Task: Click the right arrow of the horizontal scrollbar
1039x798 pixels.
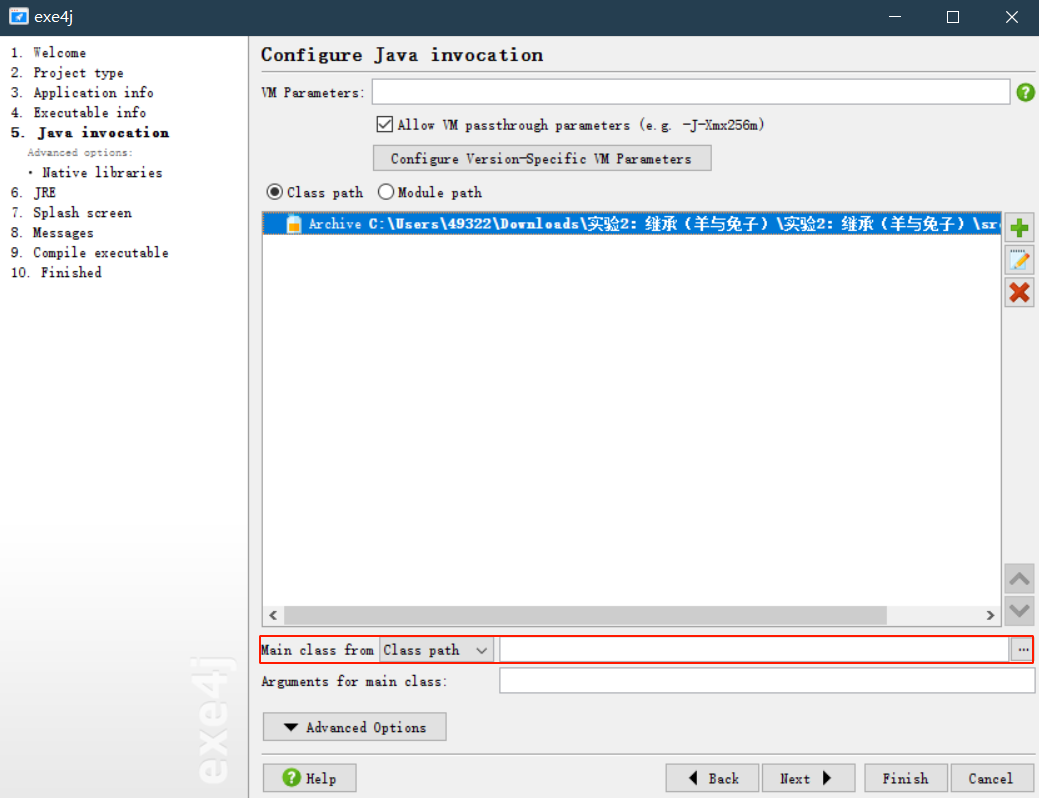Action: [x=990, y=615]
